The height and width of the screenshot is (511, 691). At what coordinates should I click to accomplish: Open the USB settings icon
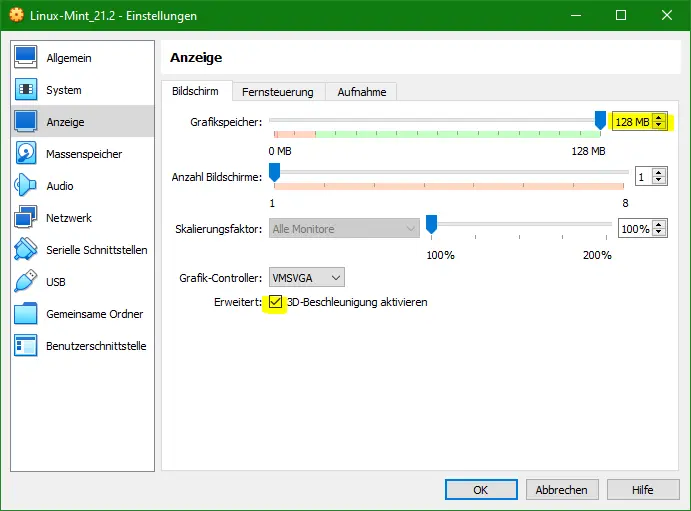[x=26, y=282]
